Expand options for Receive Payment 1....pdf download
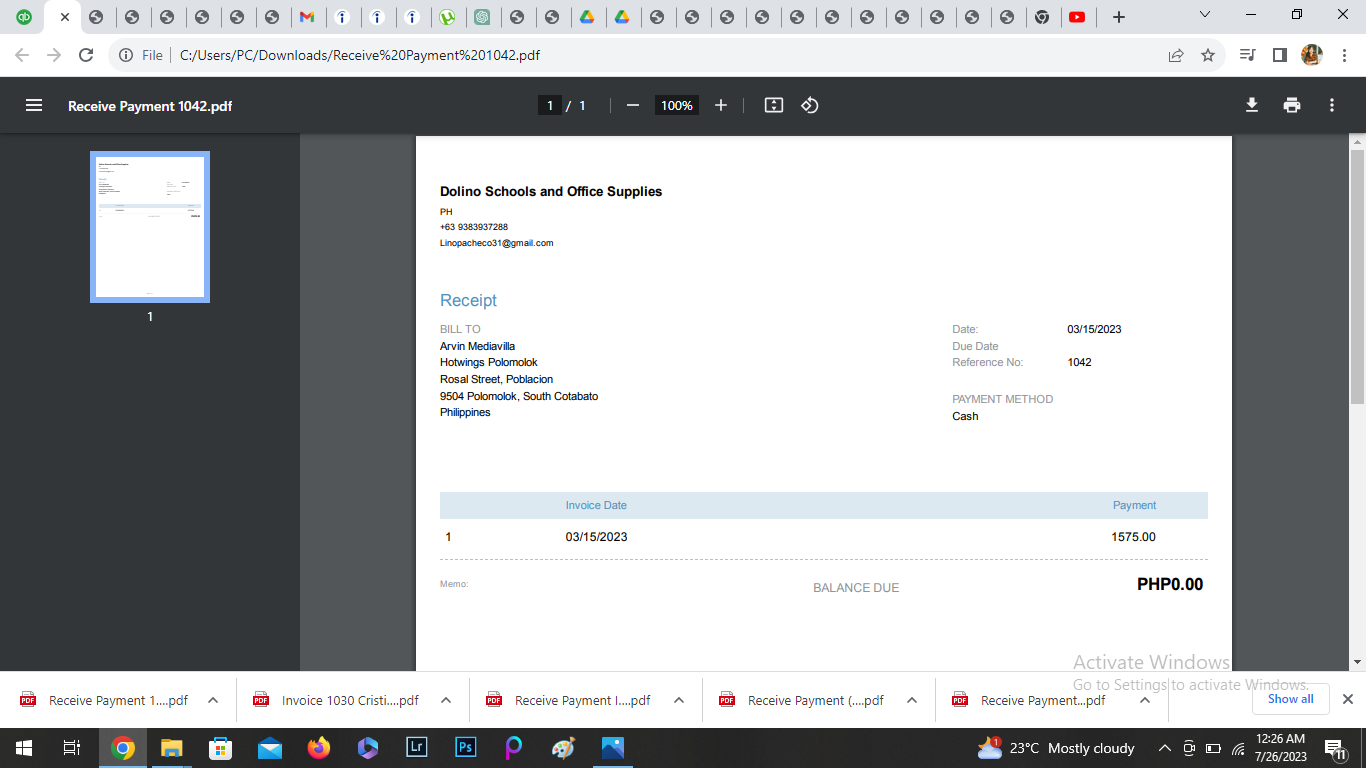The height and width of the screenshot is (768, 1366). pyautogui.click(x=213, y=700)
